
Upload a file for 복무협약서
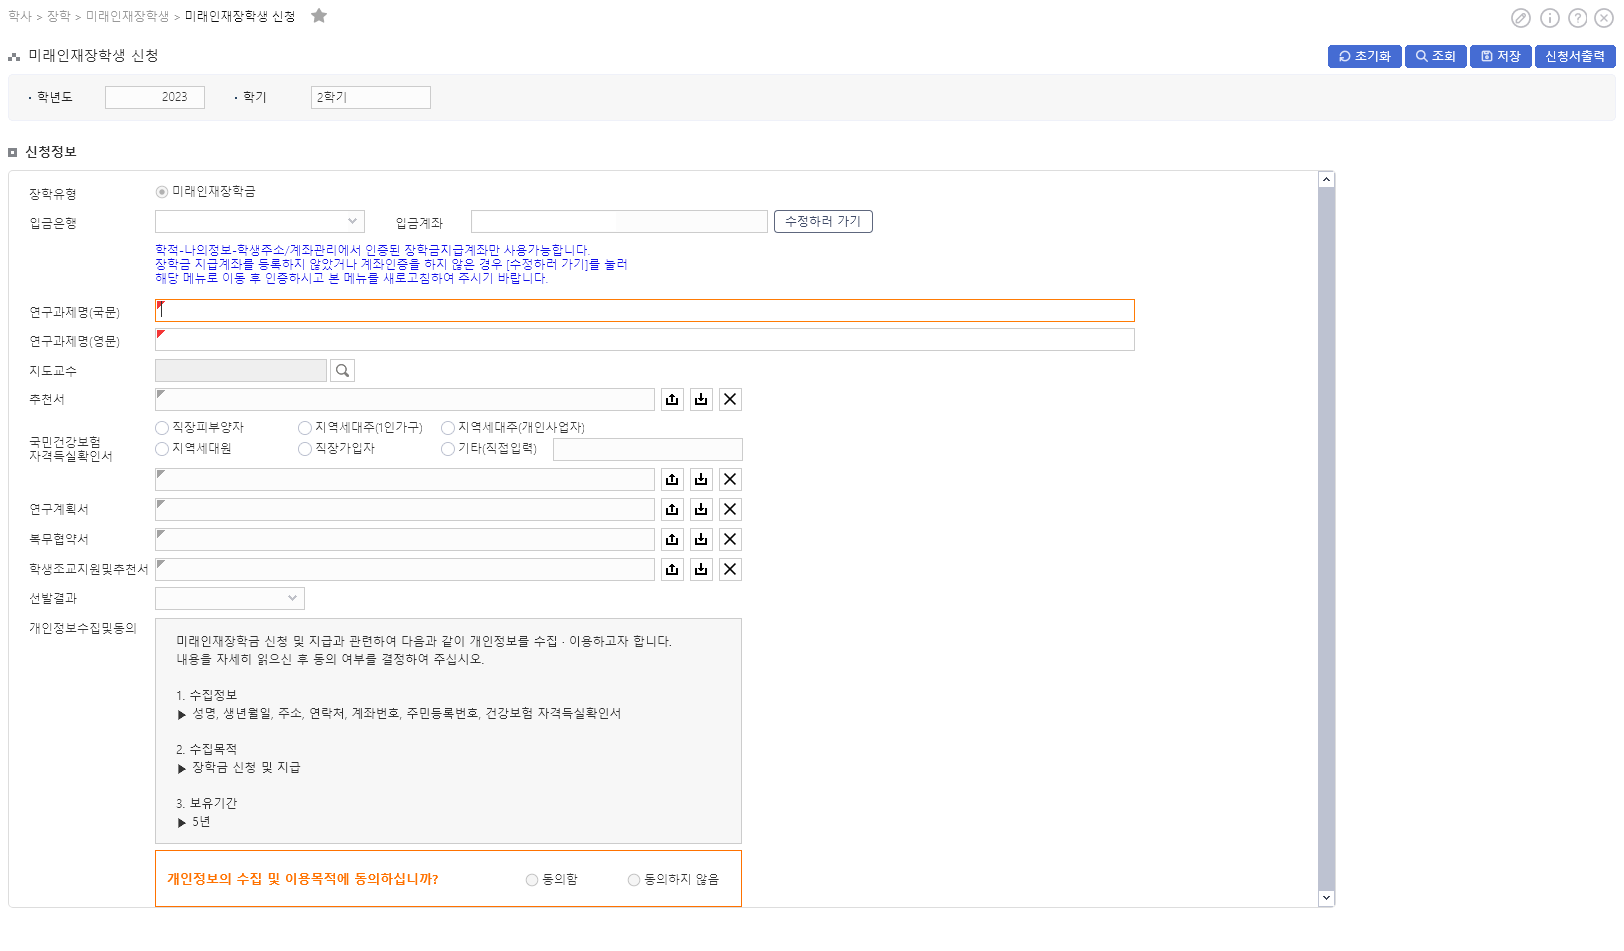[672, 540]
